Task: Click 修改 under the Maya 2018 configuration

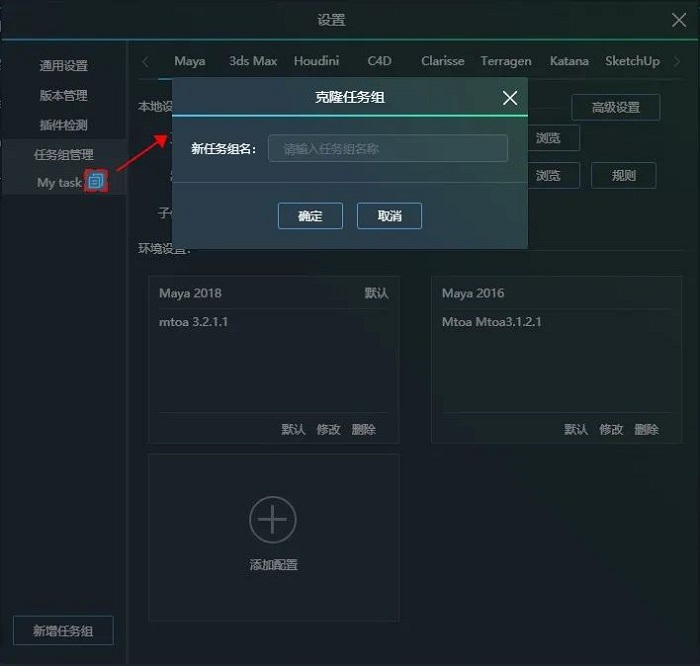Action: click(328, 429)
